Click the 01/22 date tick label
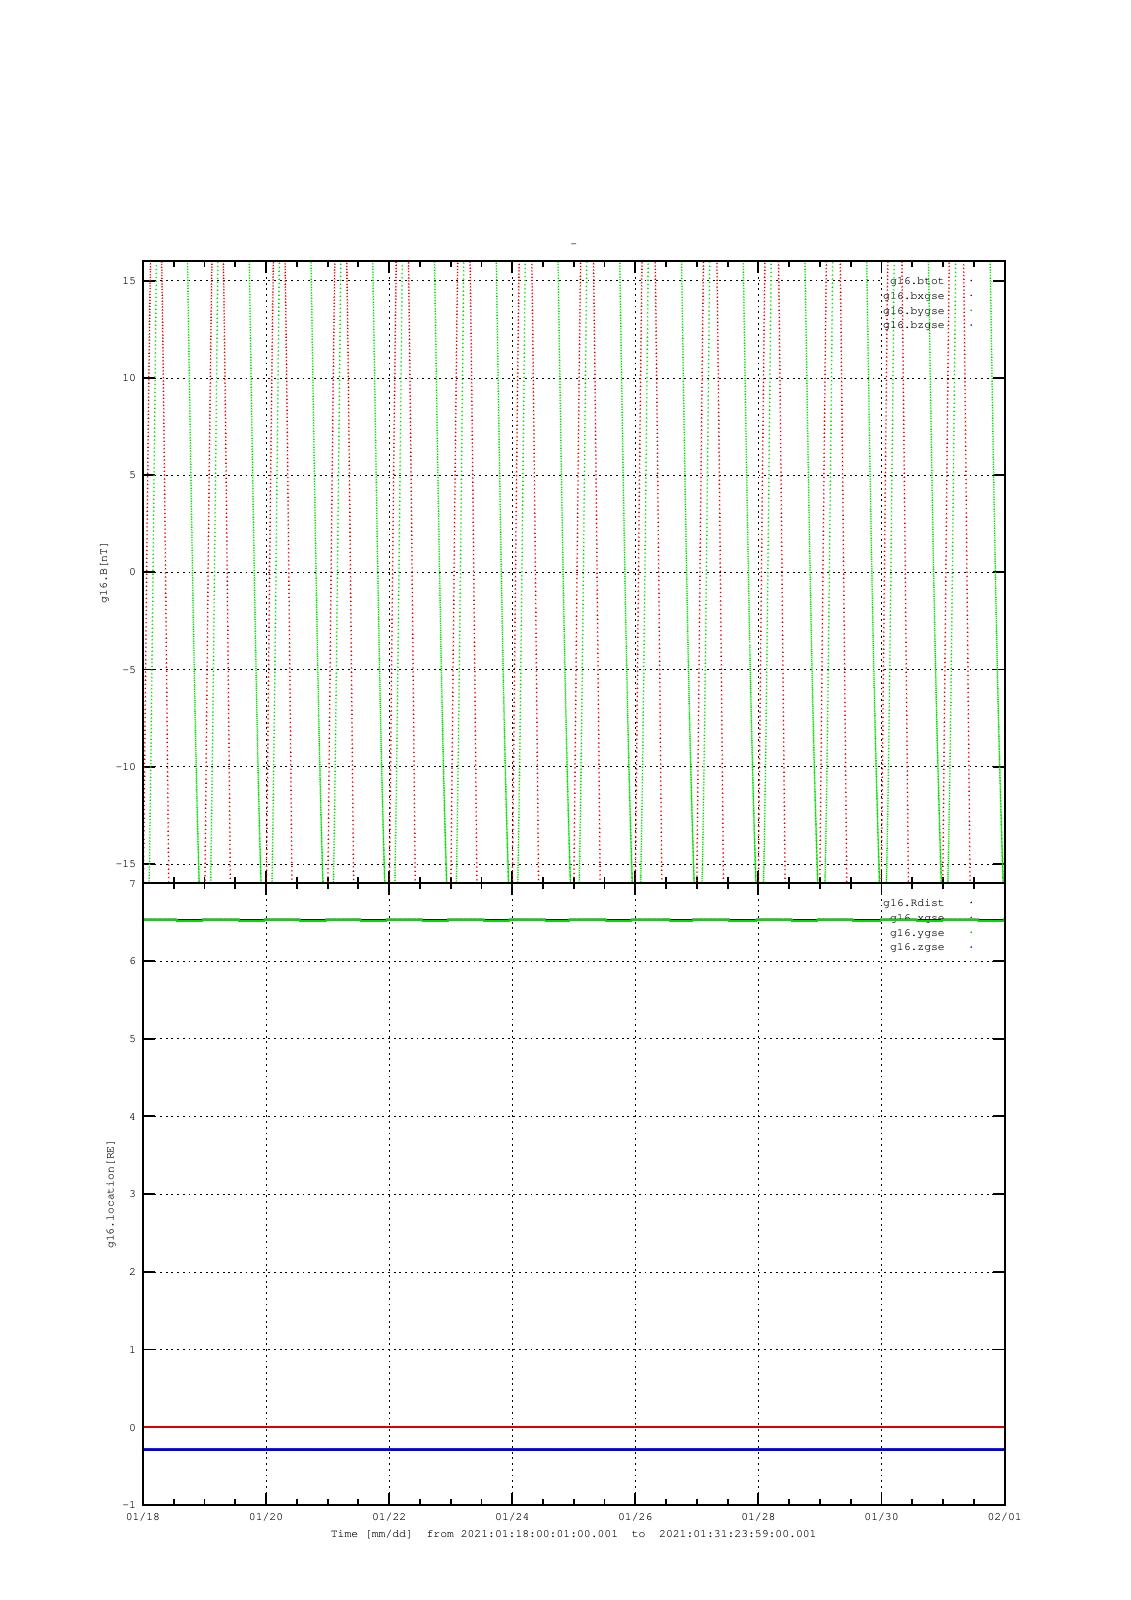 click(389, 1517)
